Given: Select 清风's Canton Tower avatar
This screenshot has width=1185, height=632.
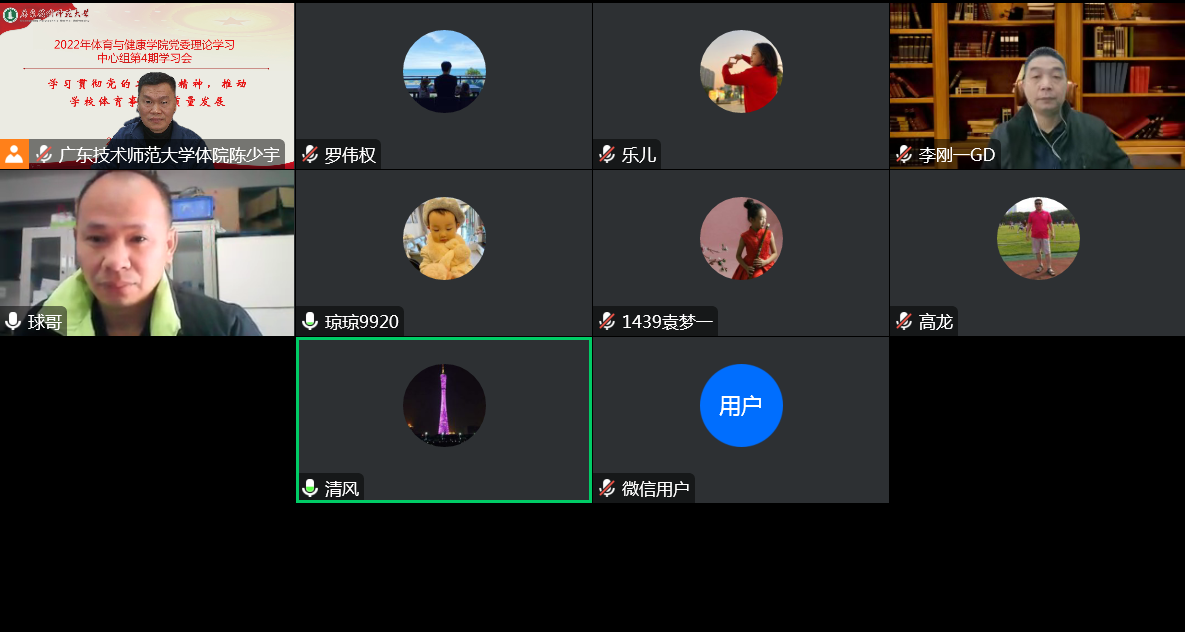Looking at the screenshot, I should [x=444, y=405].
